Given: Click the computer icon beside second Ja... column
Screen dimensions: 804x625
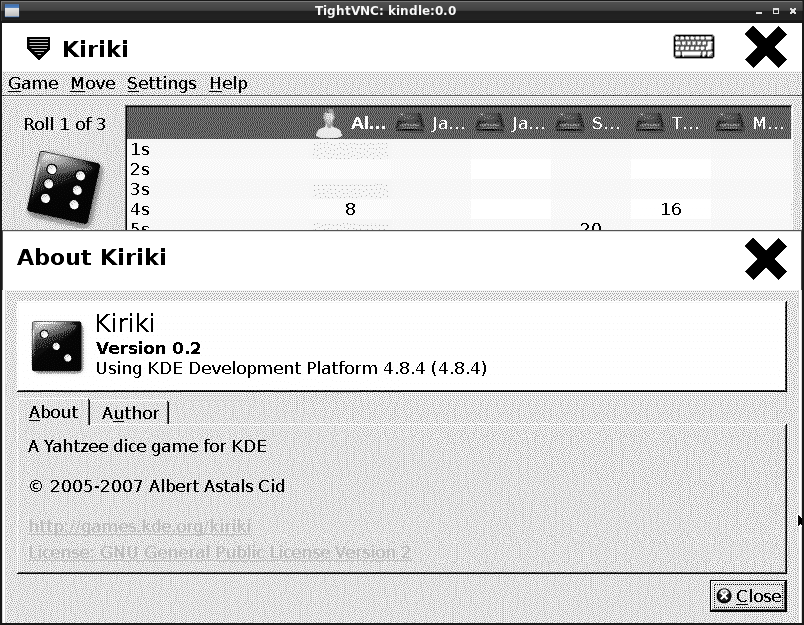Looking at the screenshot, I should click(489, 123).
